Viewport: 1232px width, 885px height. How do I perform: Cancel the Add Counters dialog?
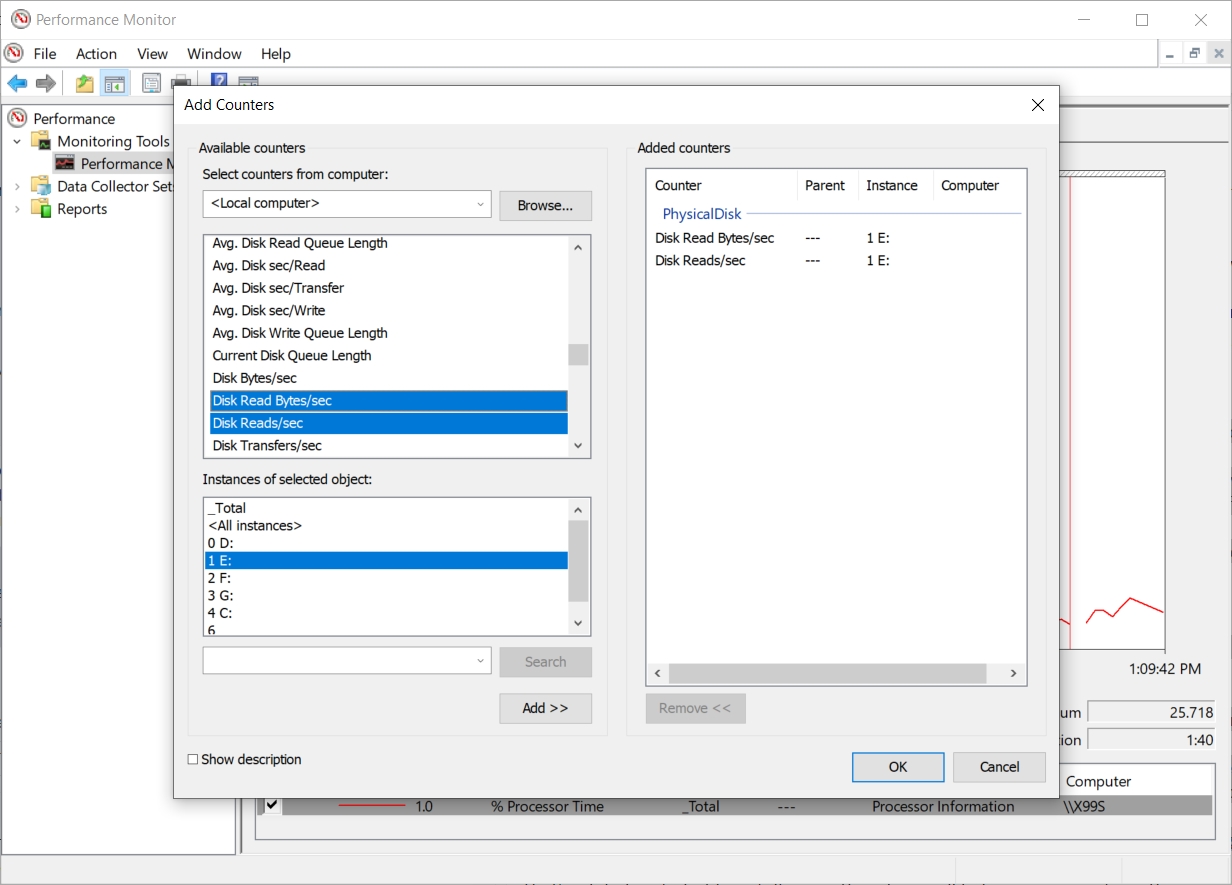click(999, 767)
